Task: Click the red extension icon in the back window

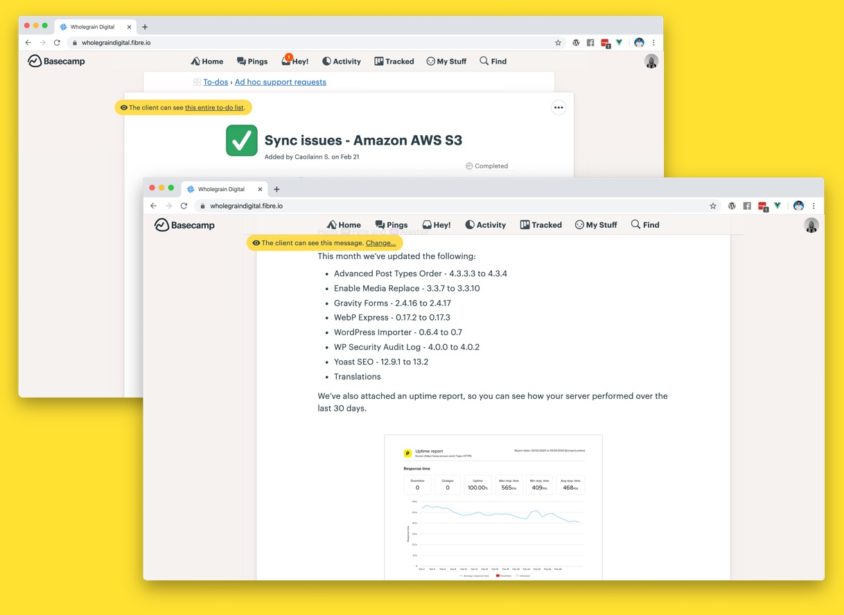Action: (606, 43)
